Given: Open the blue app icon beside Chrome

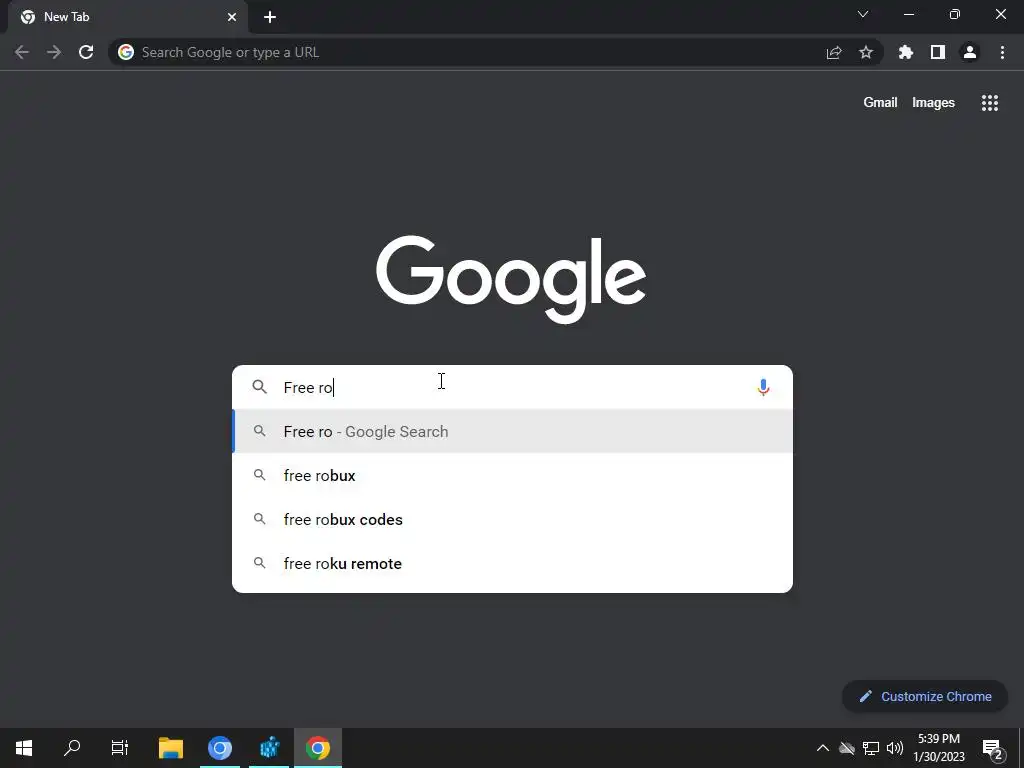Looking at the screenshot, I should coord(269,748).
